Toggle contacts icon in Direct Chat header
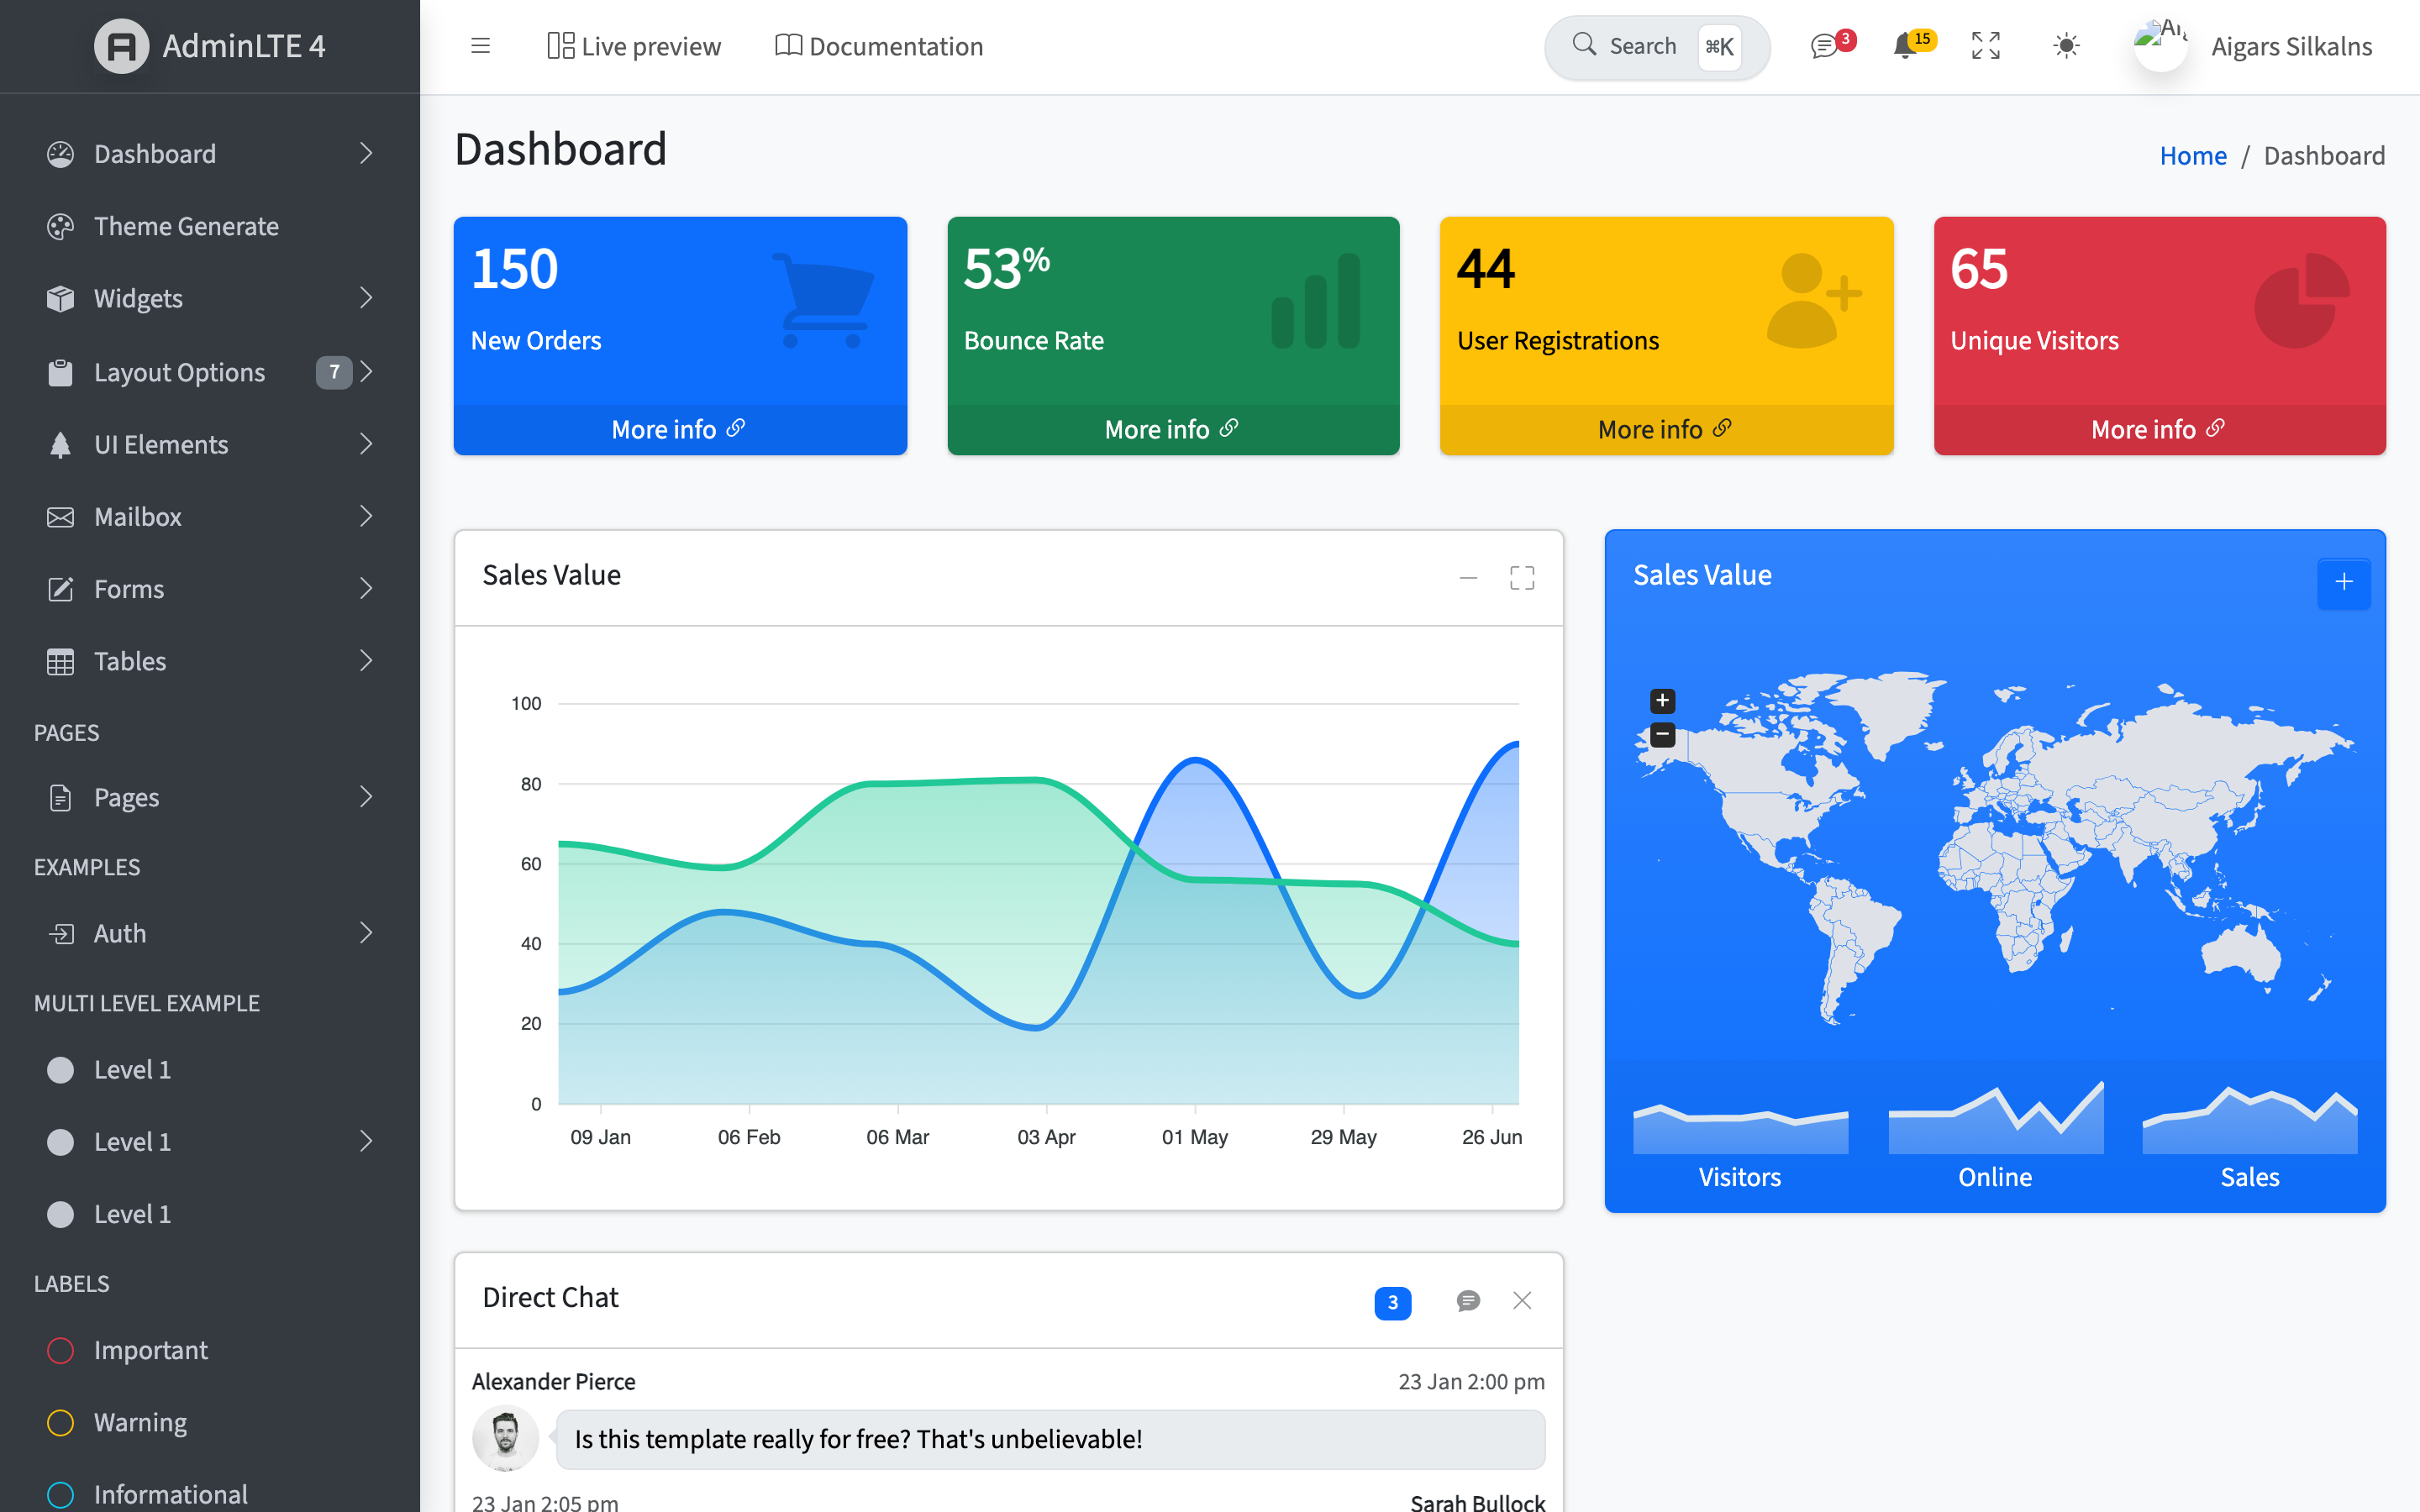 tap(1468, 1300)
